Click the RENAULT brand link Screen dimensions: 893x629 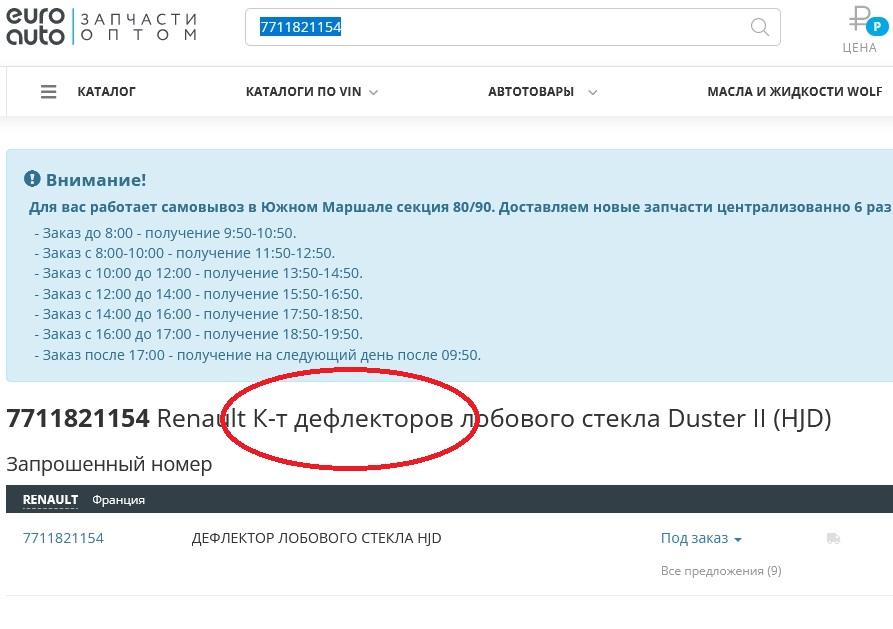click(50, 500)
